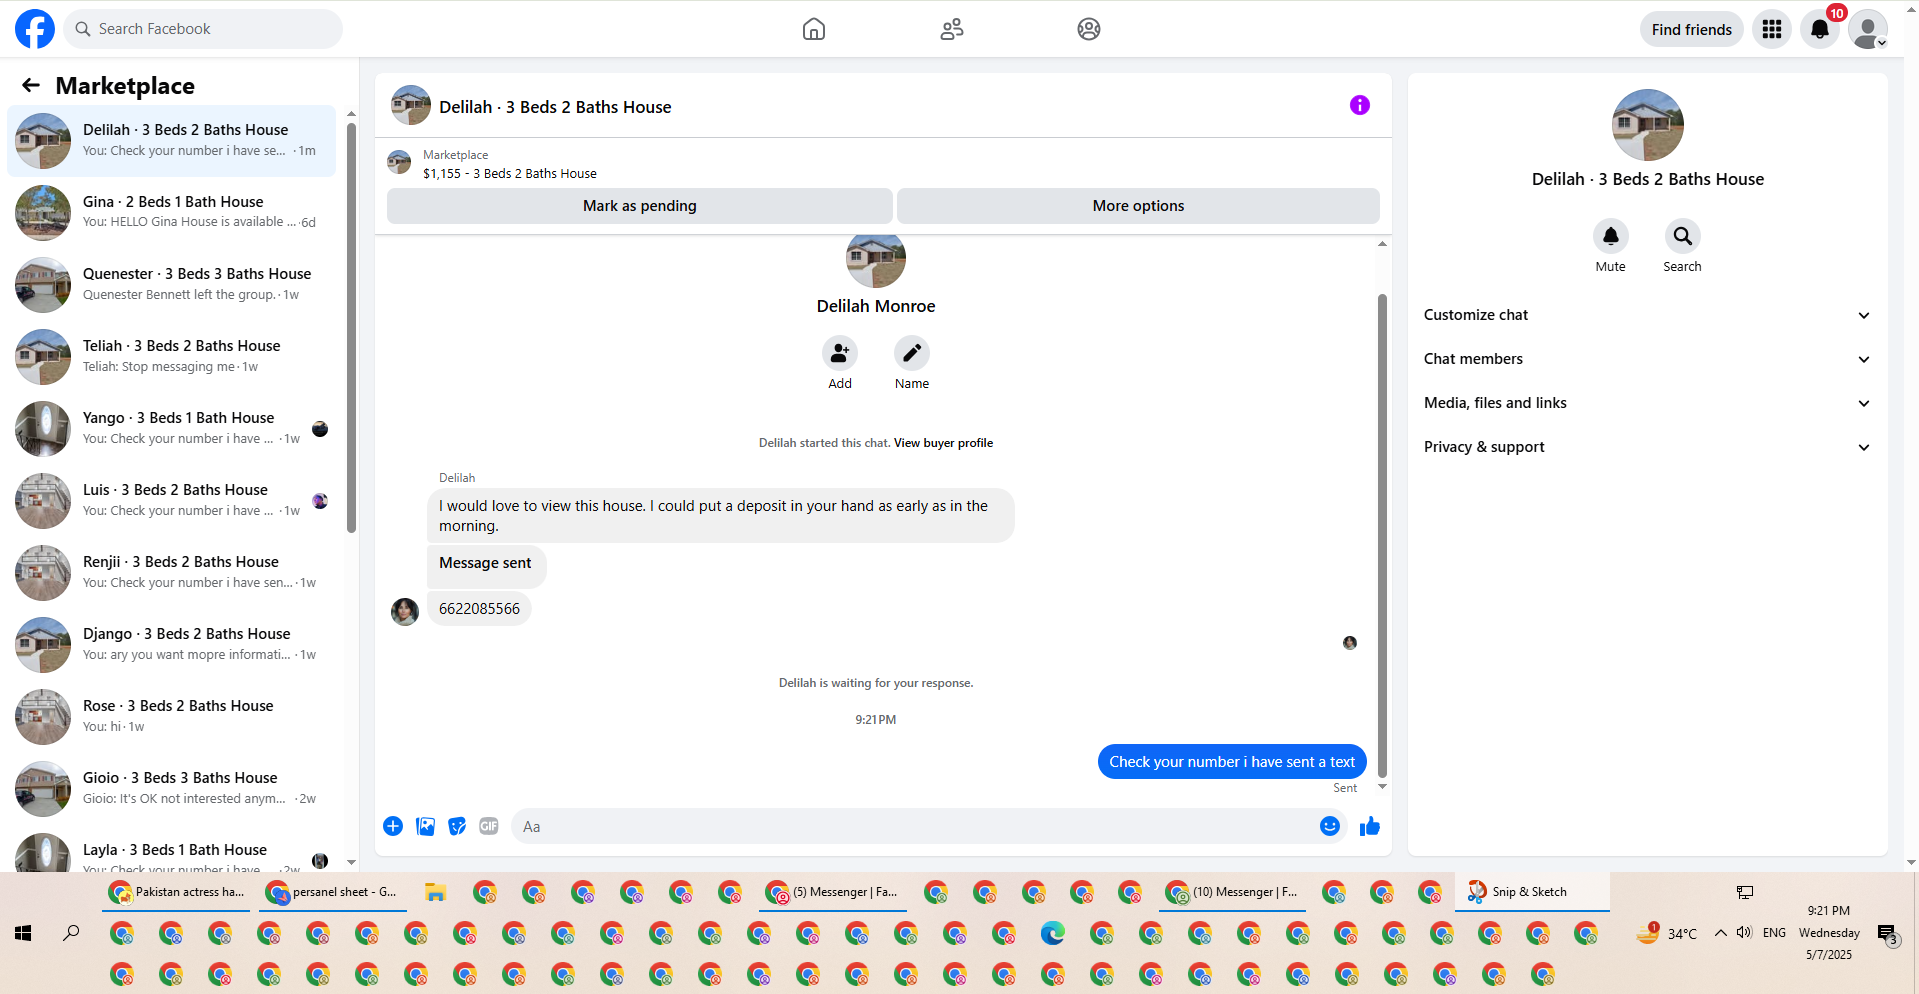Click the Mark as pending button
This screenshot has height=994, width=1919.
[x=640, y=206]
